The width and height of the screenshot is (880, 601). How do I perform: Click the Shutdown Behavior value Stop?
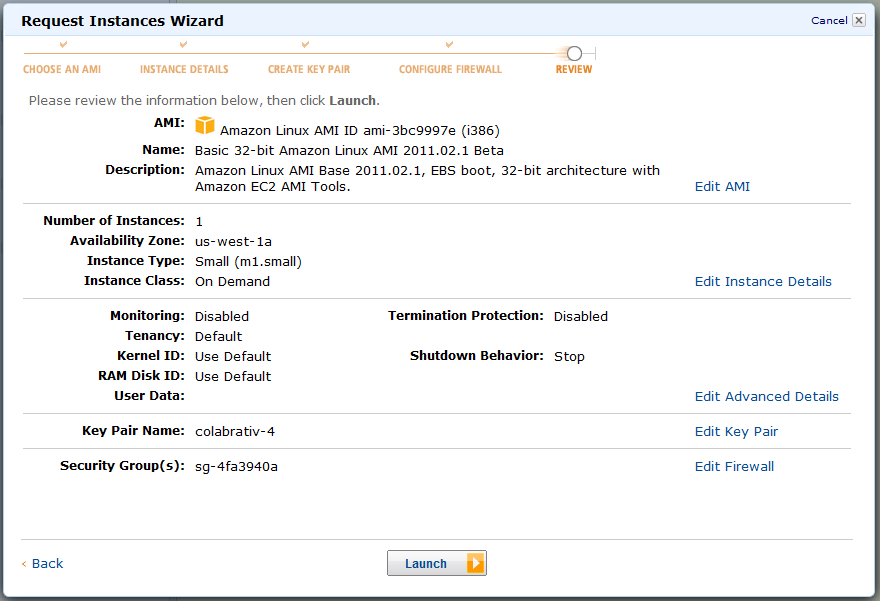pos(569,356)
